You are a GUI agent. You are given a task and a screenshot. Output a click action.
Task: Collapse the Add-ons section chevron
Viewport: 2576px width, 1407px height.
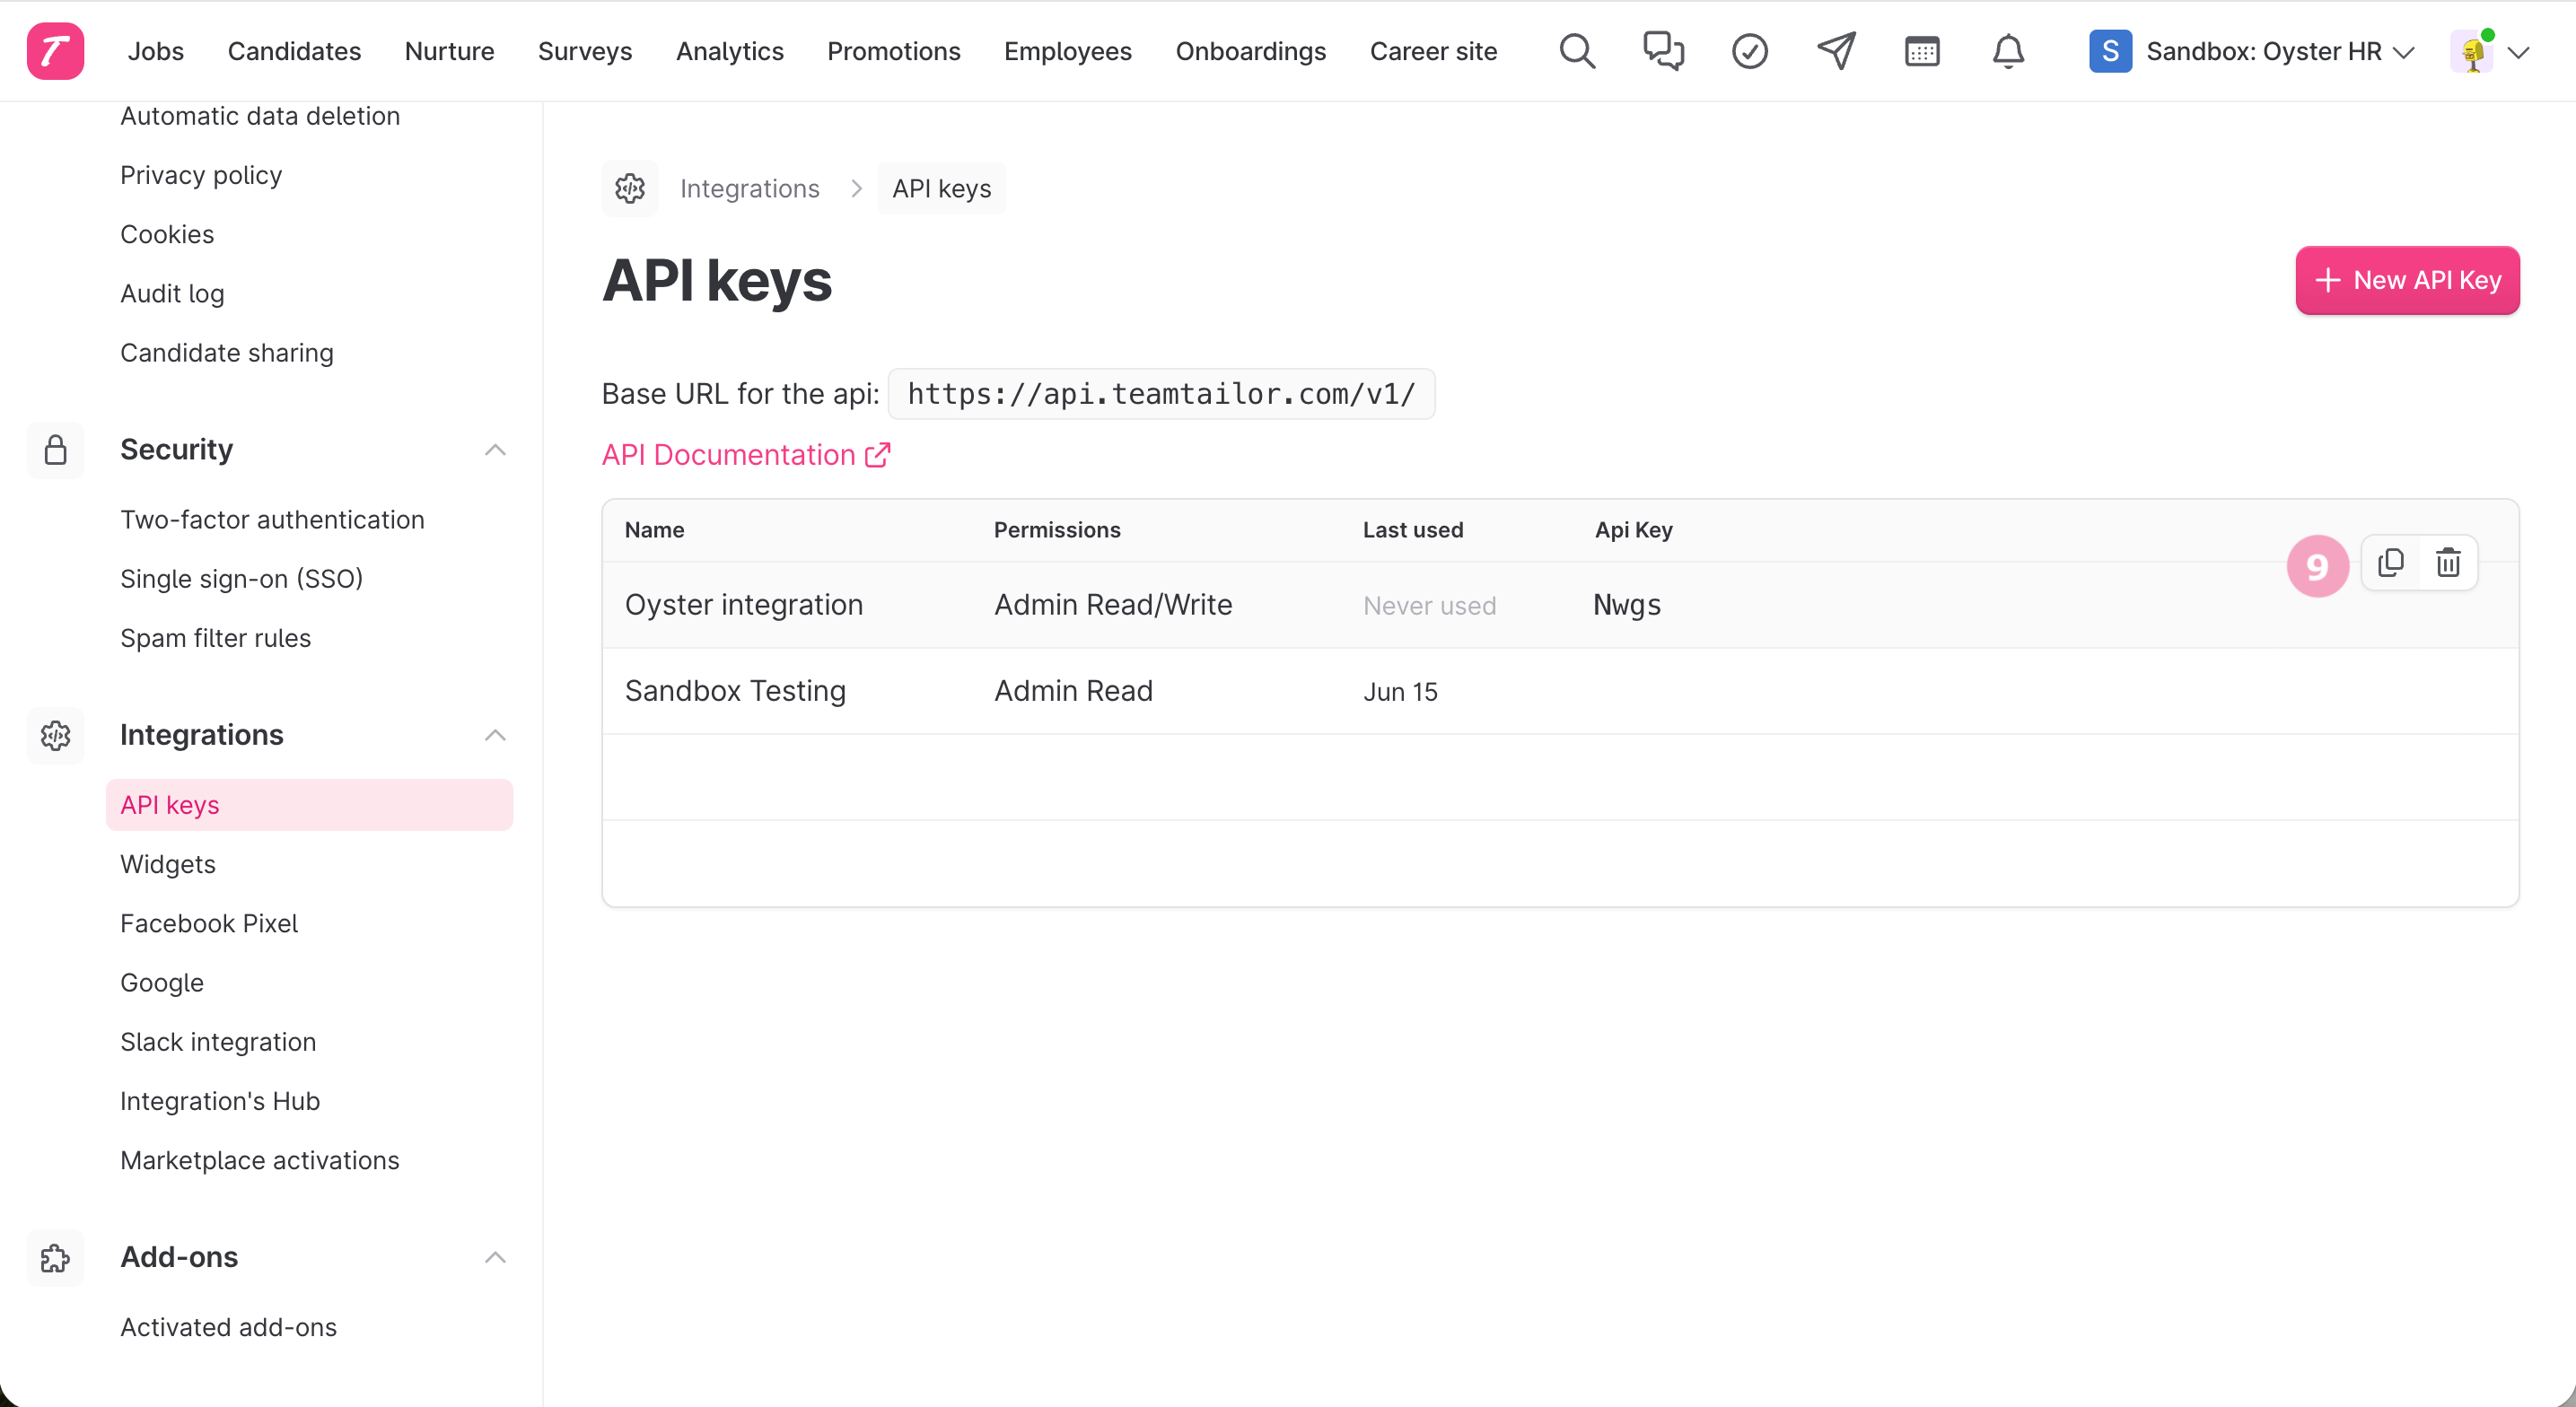pos(495,1257)
